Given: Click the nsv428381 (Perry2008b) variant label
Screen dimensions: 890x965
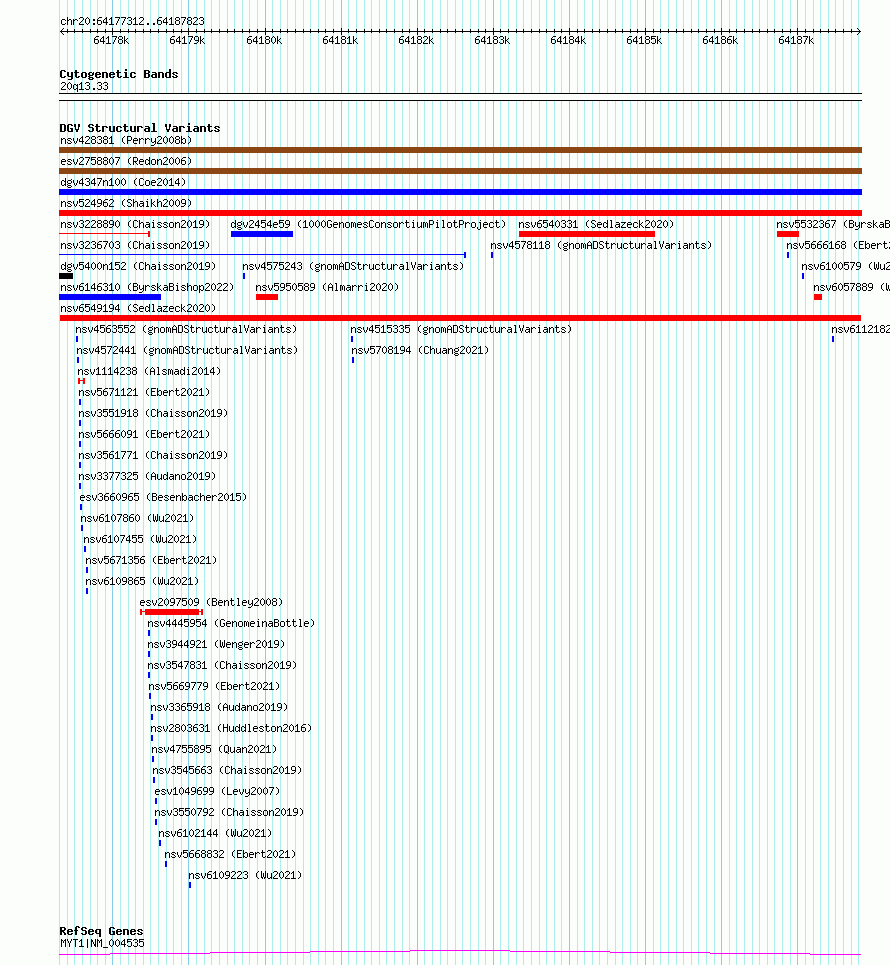Looking at the screenshot, I should 126,140.
